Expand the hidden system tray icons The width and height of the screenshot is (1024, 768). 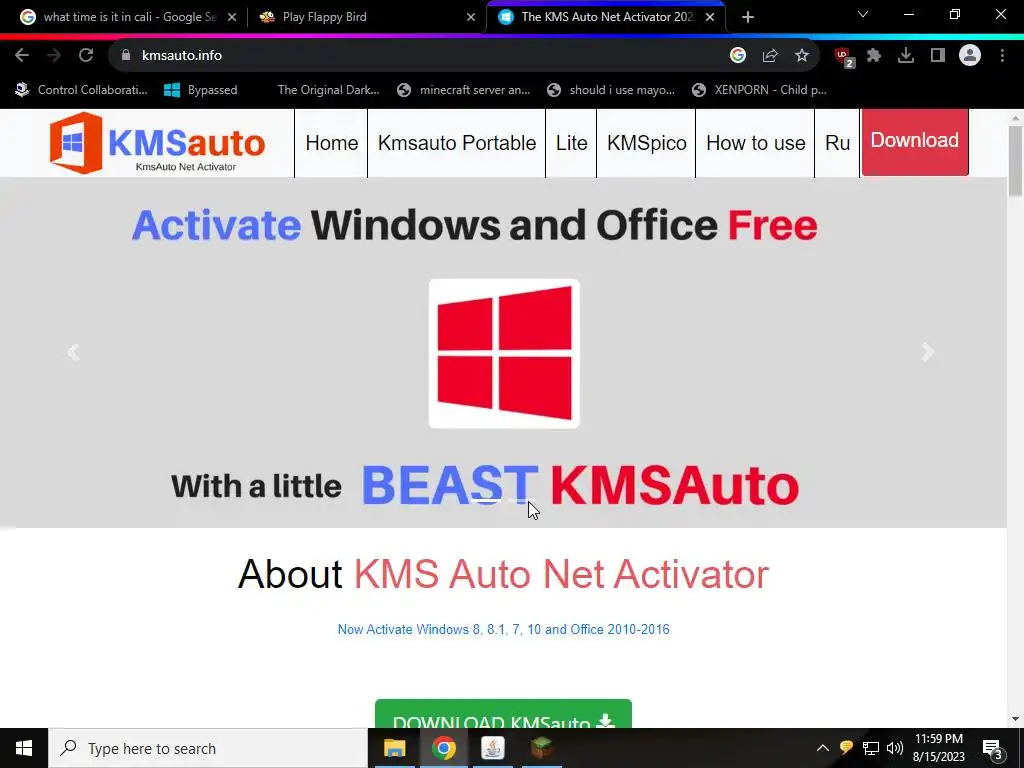822,748
